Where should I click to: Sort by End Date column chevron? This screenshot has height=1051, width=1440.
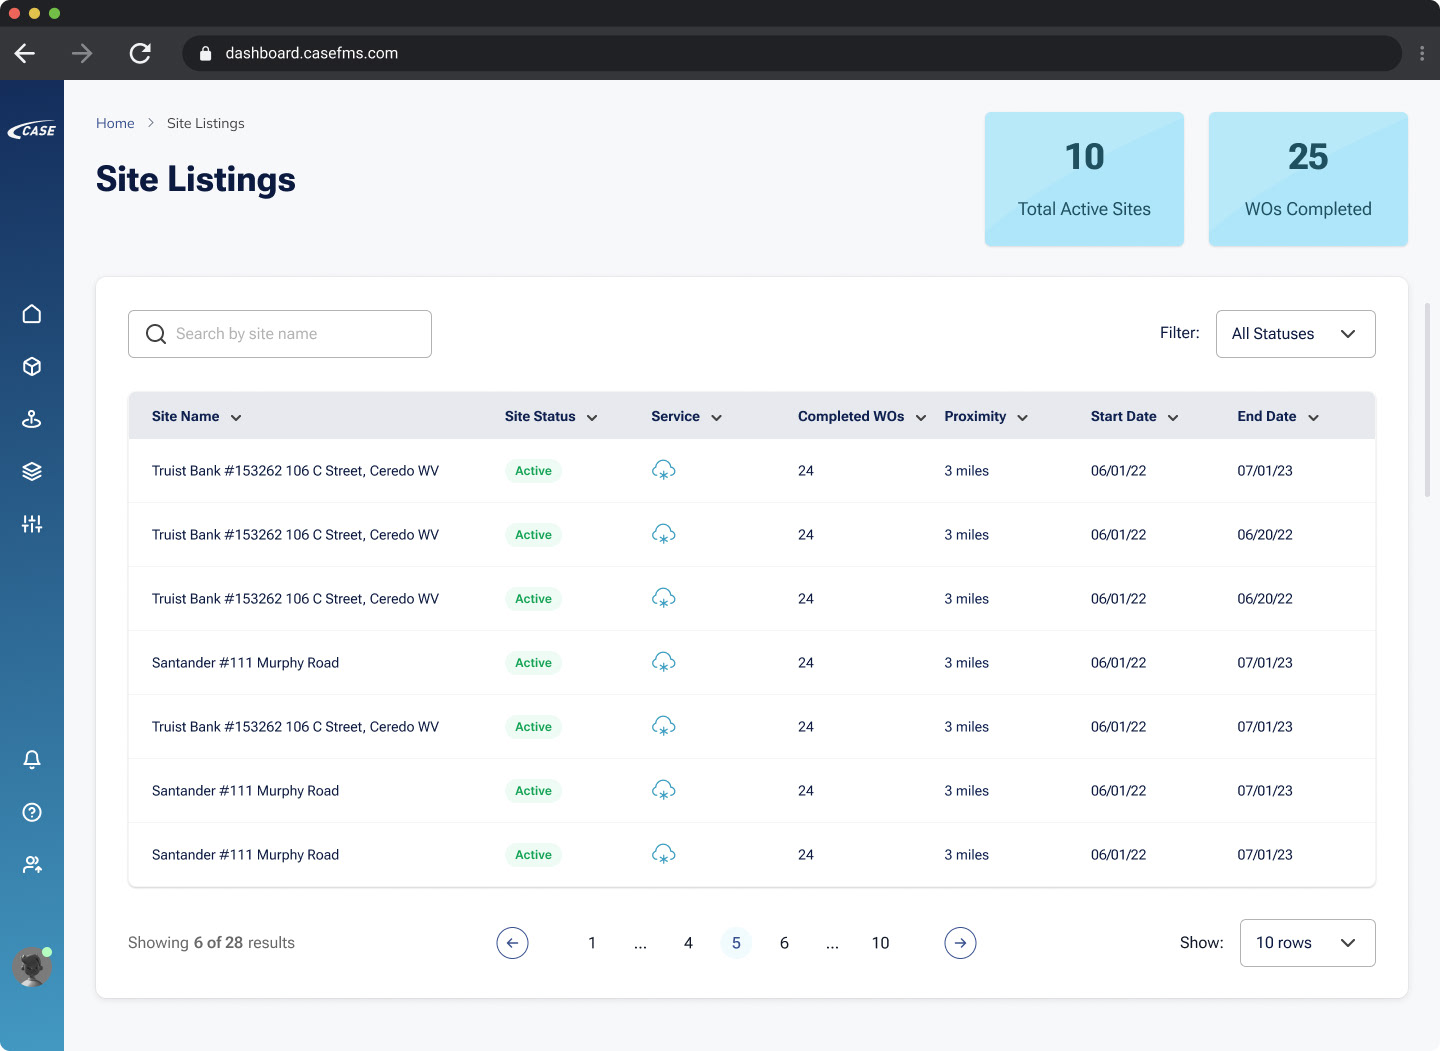click(1313, 418)
